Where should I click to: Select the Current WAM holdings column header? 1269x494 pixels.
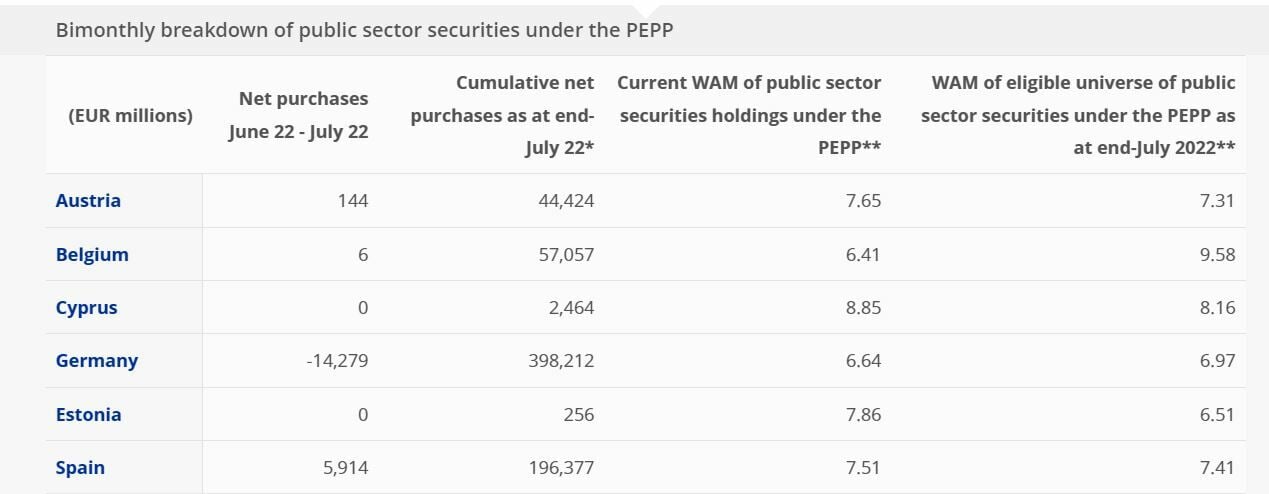click(x=750, y=115)
